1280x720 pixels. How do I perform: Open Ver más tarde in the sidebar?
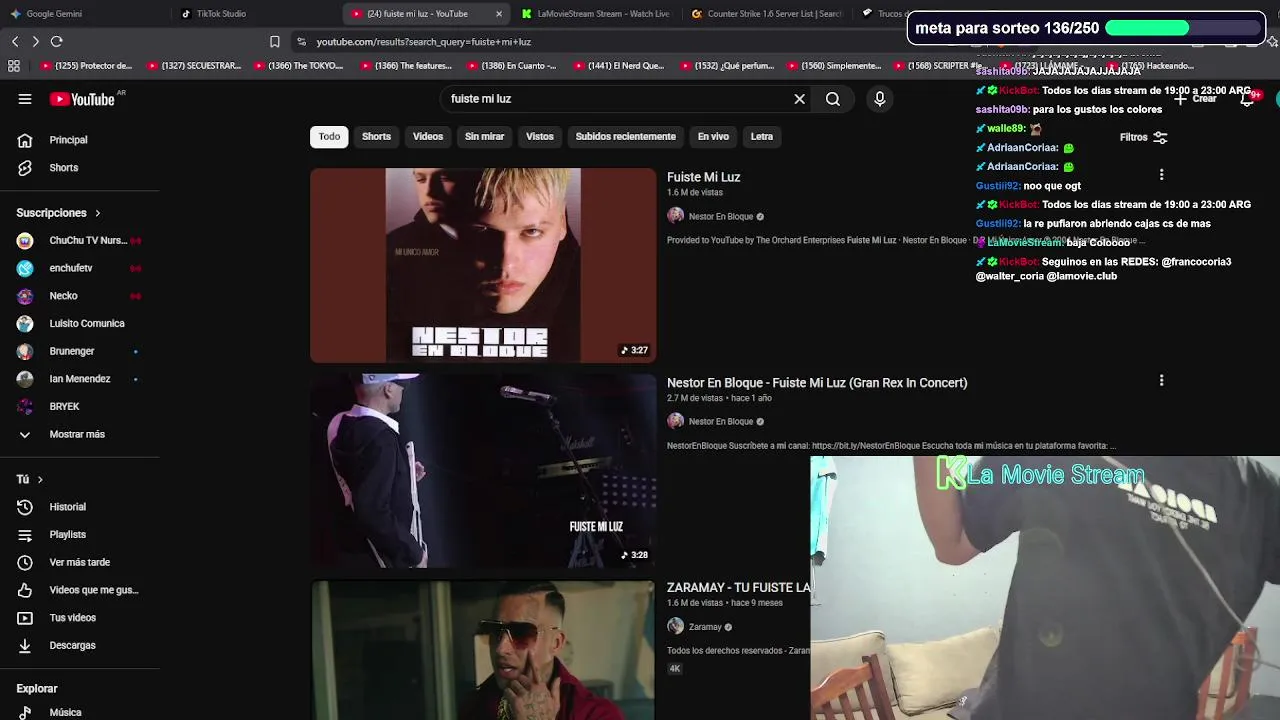pos(80,562)
